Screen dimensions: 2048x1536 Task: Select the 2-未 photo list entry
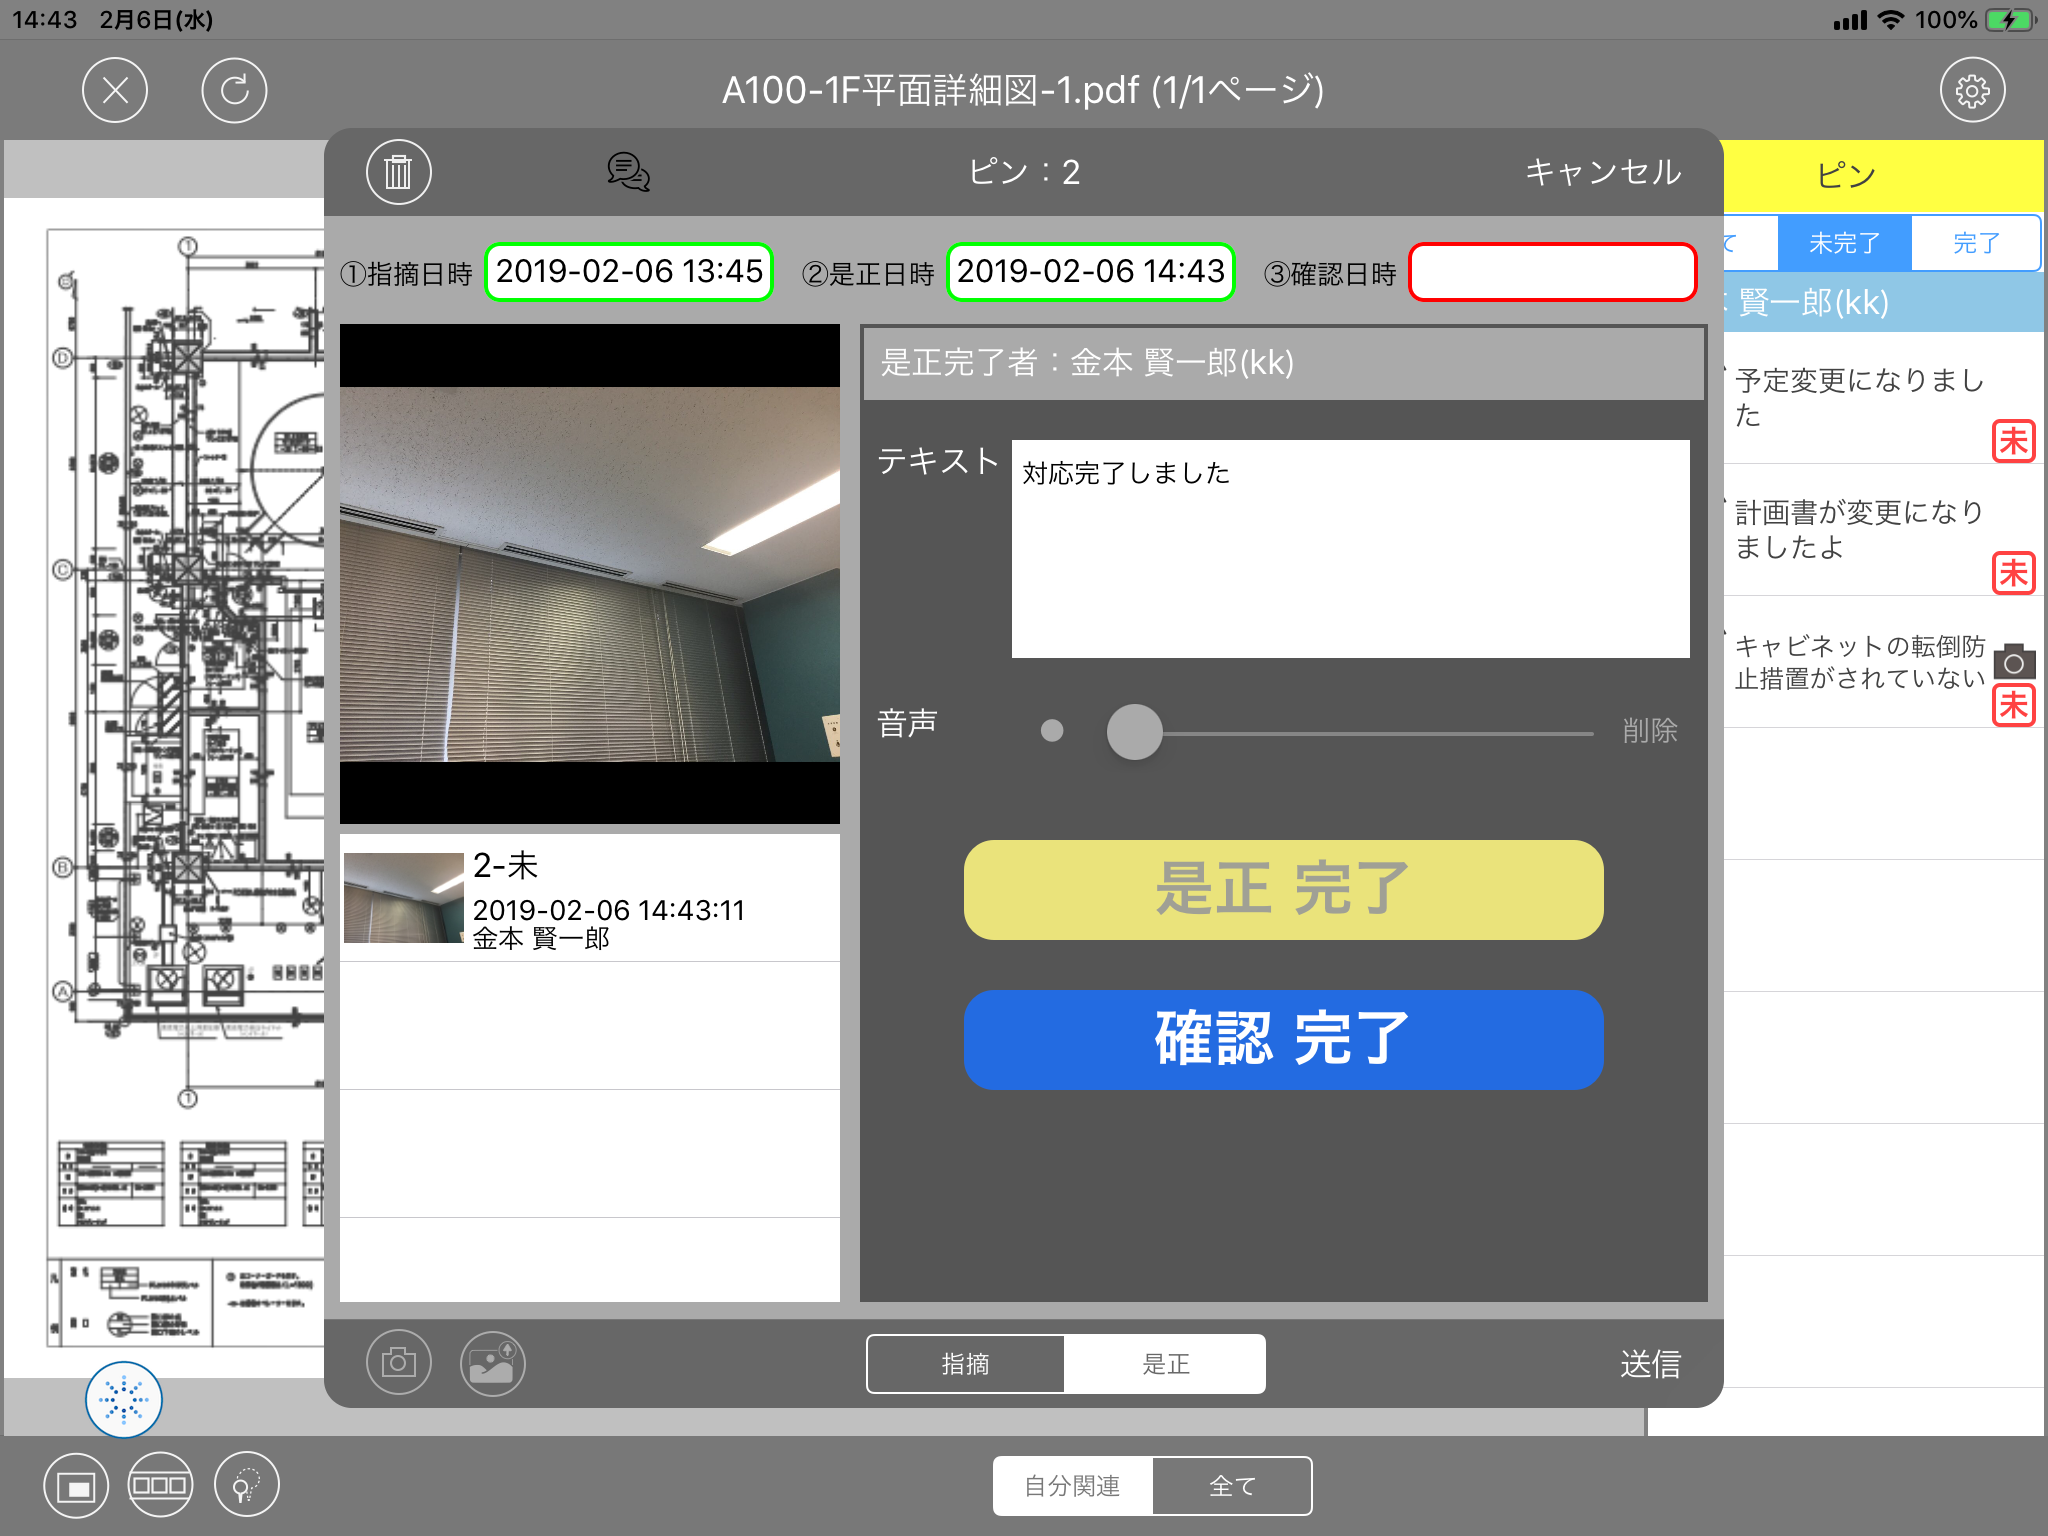click(590, 898)
